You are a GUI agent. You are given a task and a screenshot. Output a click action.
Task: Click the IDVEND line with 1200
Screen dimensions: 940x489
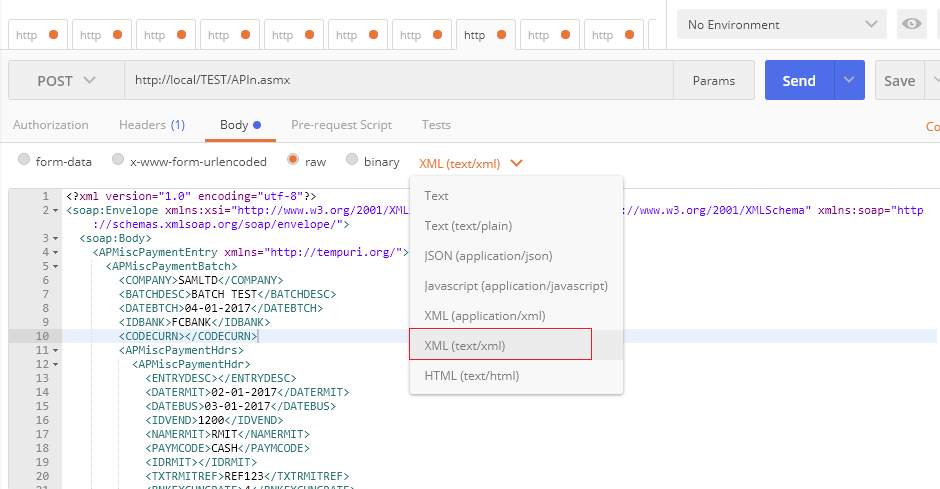(x=214, y=420)
